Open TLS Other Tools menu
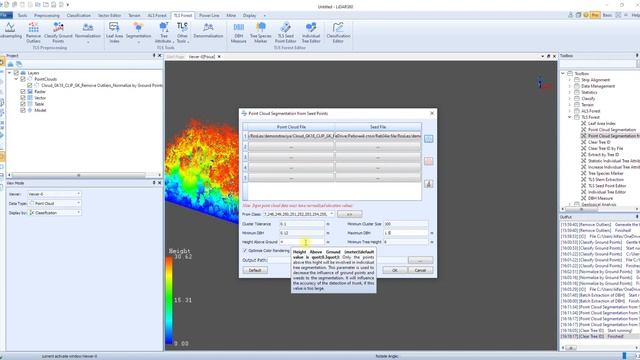The height and width of the screenshot is (360, 640). pos(182,33)
